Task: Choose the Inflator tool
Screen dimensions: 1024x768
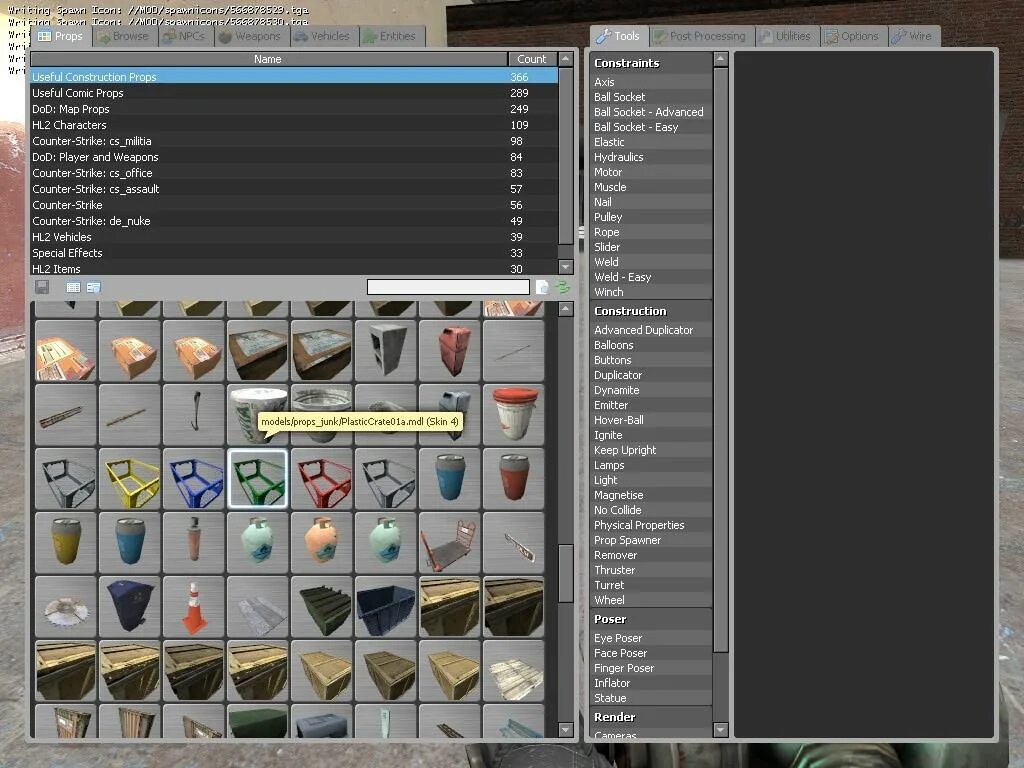Action: [650, 683]
